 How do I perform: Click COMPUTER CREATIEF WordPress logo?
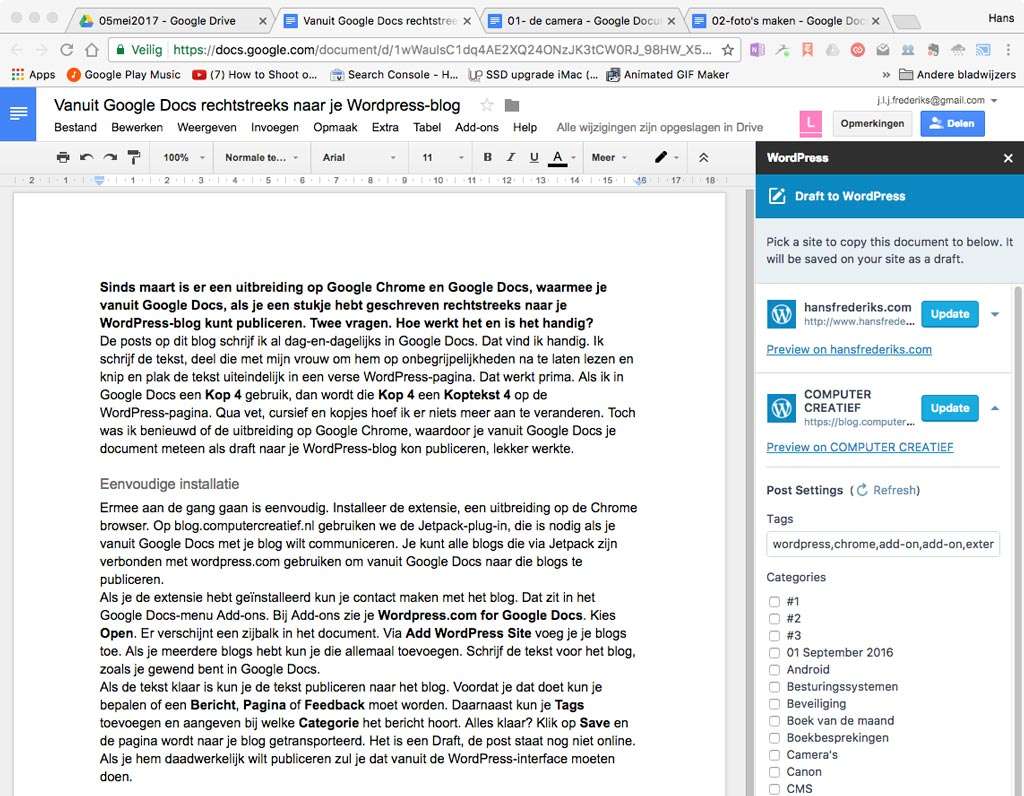(781, 408)
